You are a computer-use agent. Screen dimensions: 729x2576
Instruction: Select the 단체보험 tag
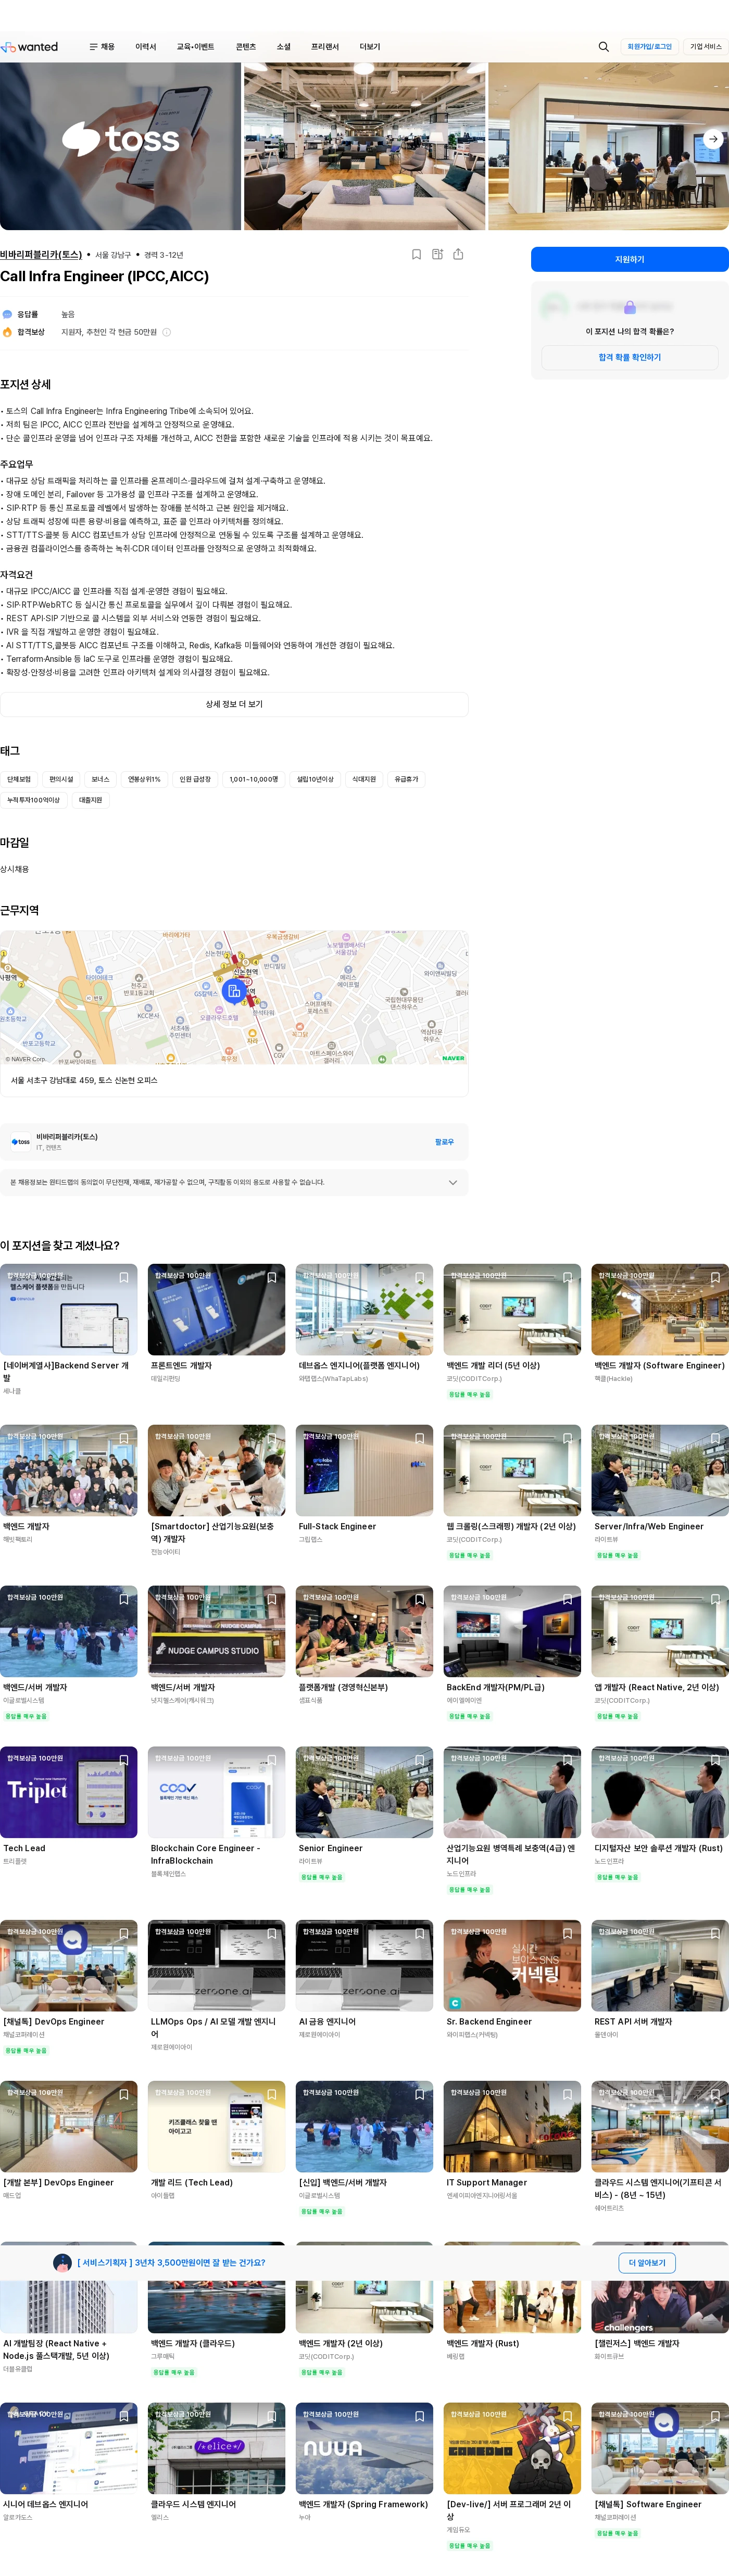click(x=19, y=779)
